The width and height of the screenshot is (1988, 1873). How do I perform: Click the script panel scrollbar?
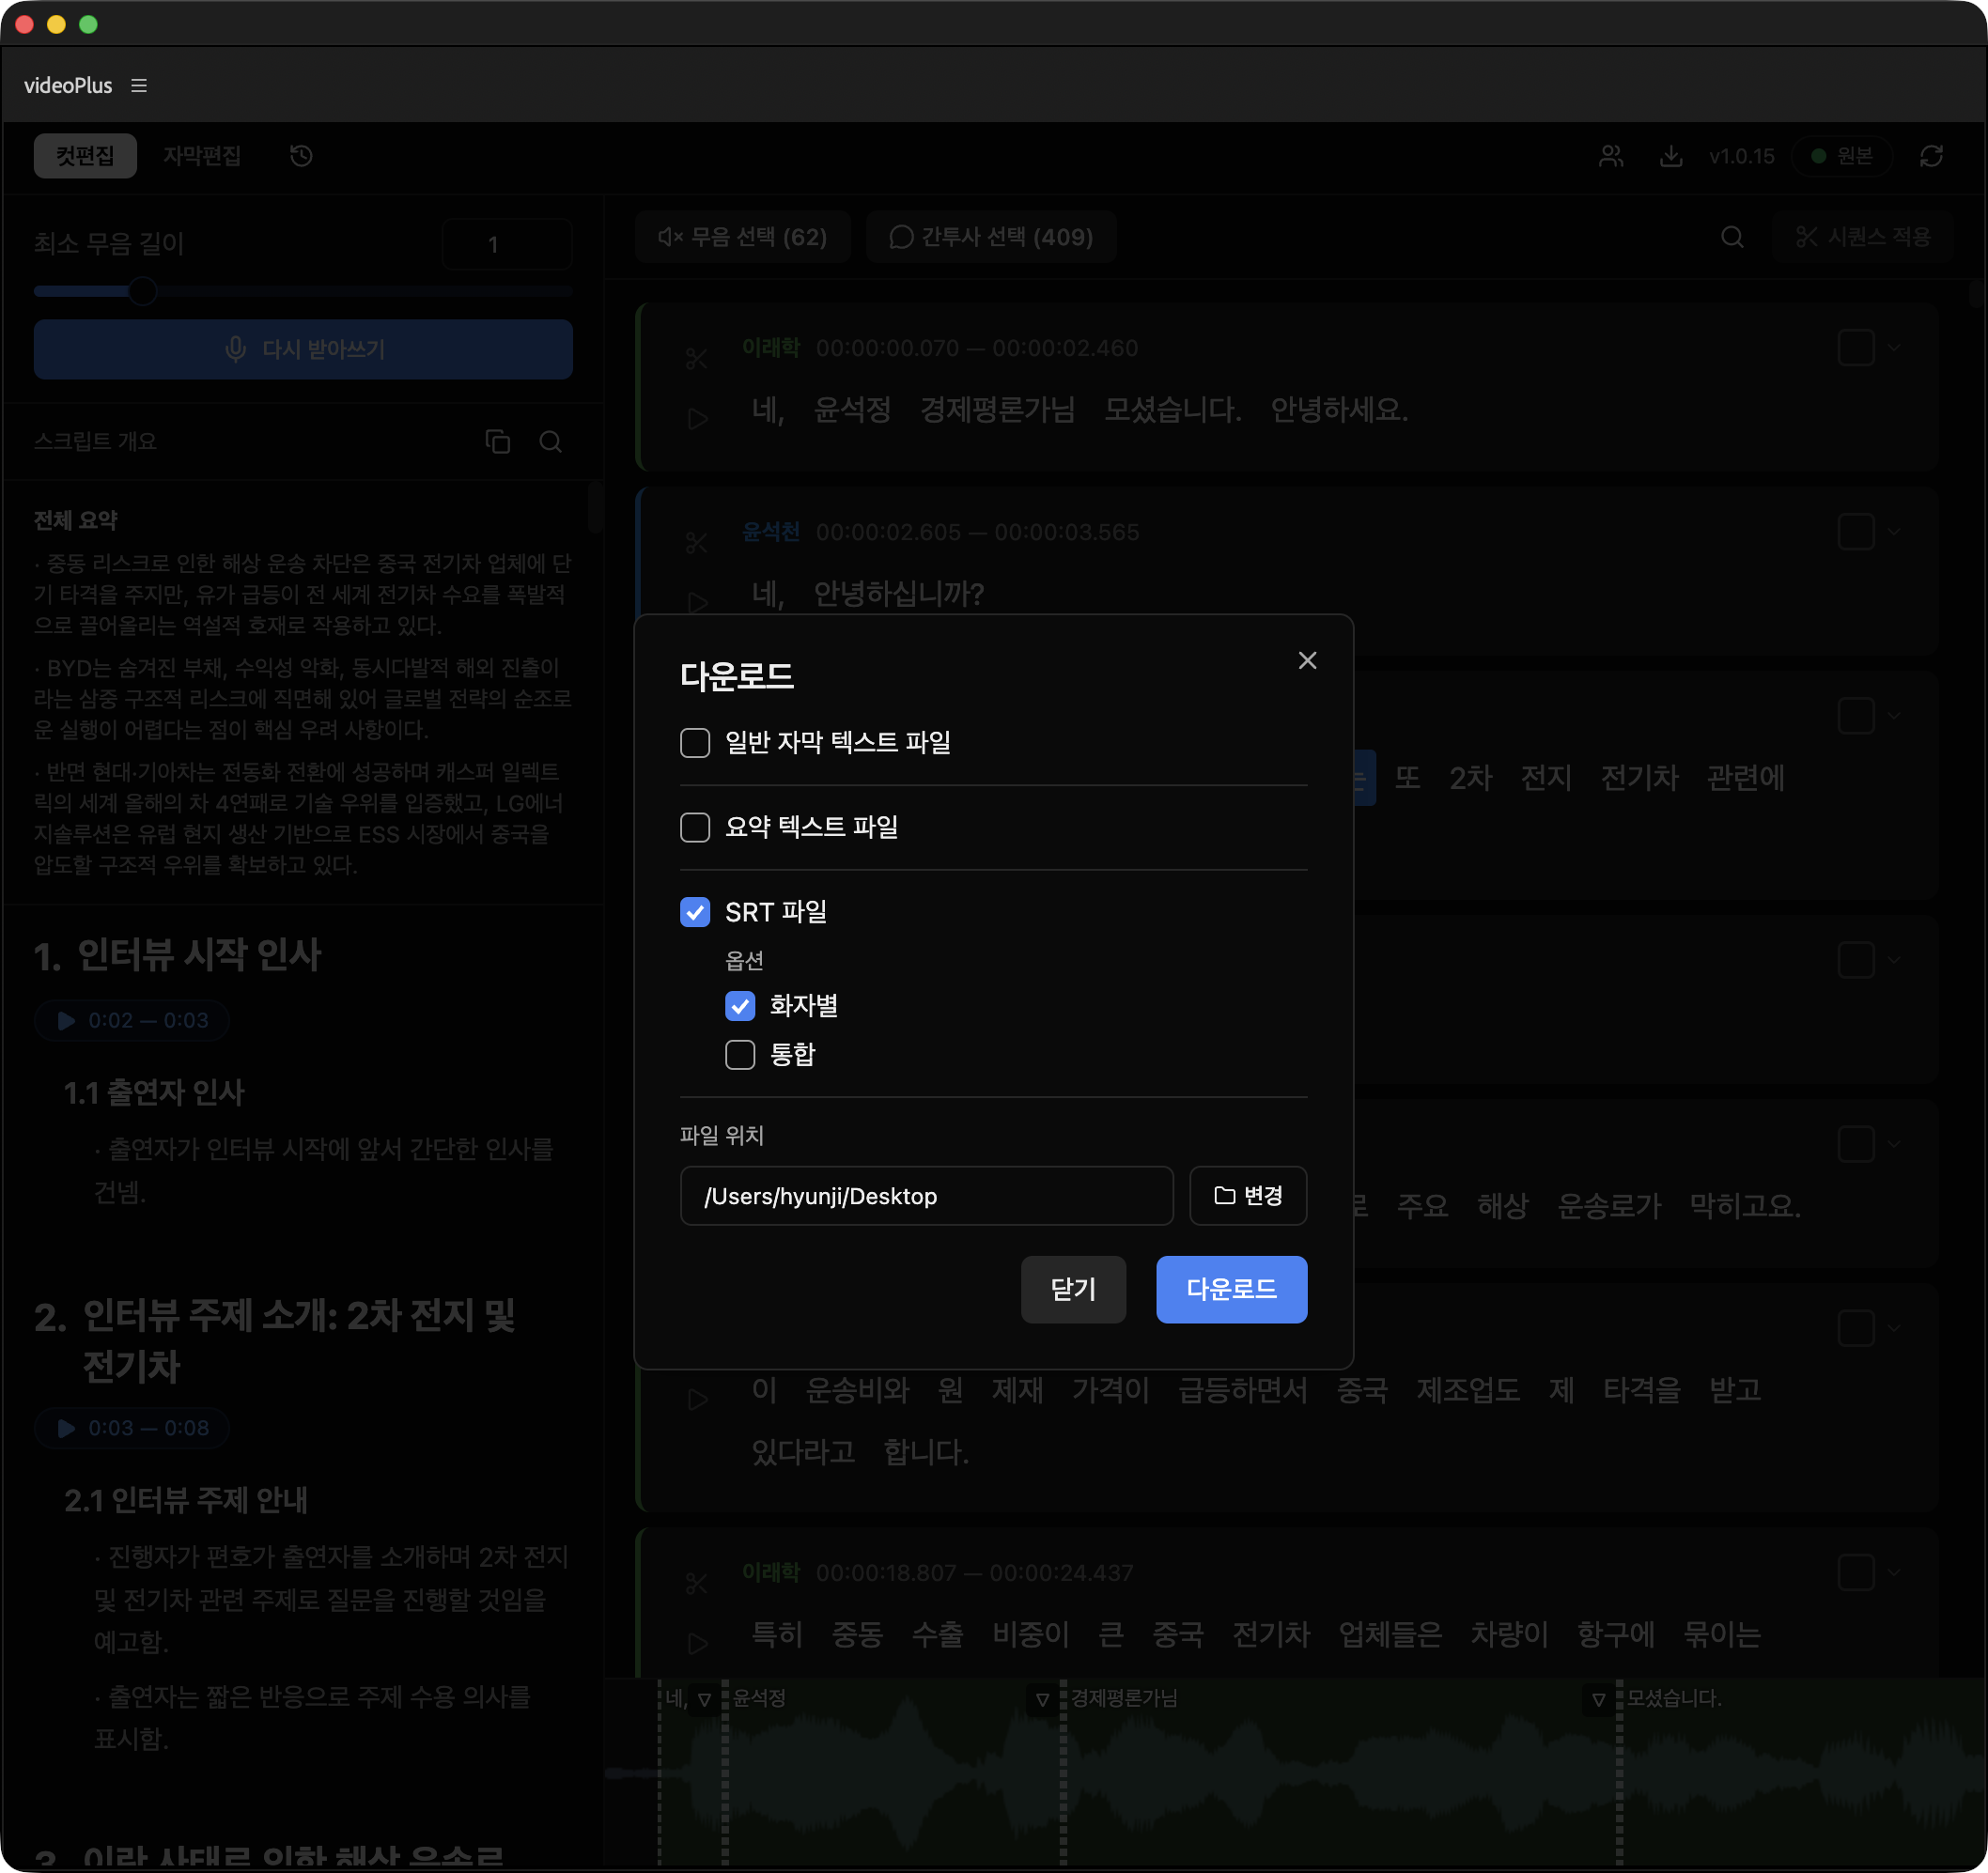coord(594,510)
